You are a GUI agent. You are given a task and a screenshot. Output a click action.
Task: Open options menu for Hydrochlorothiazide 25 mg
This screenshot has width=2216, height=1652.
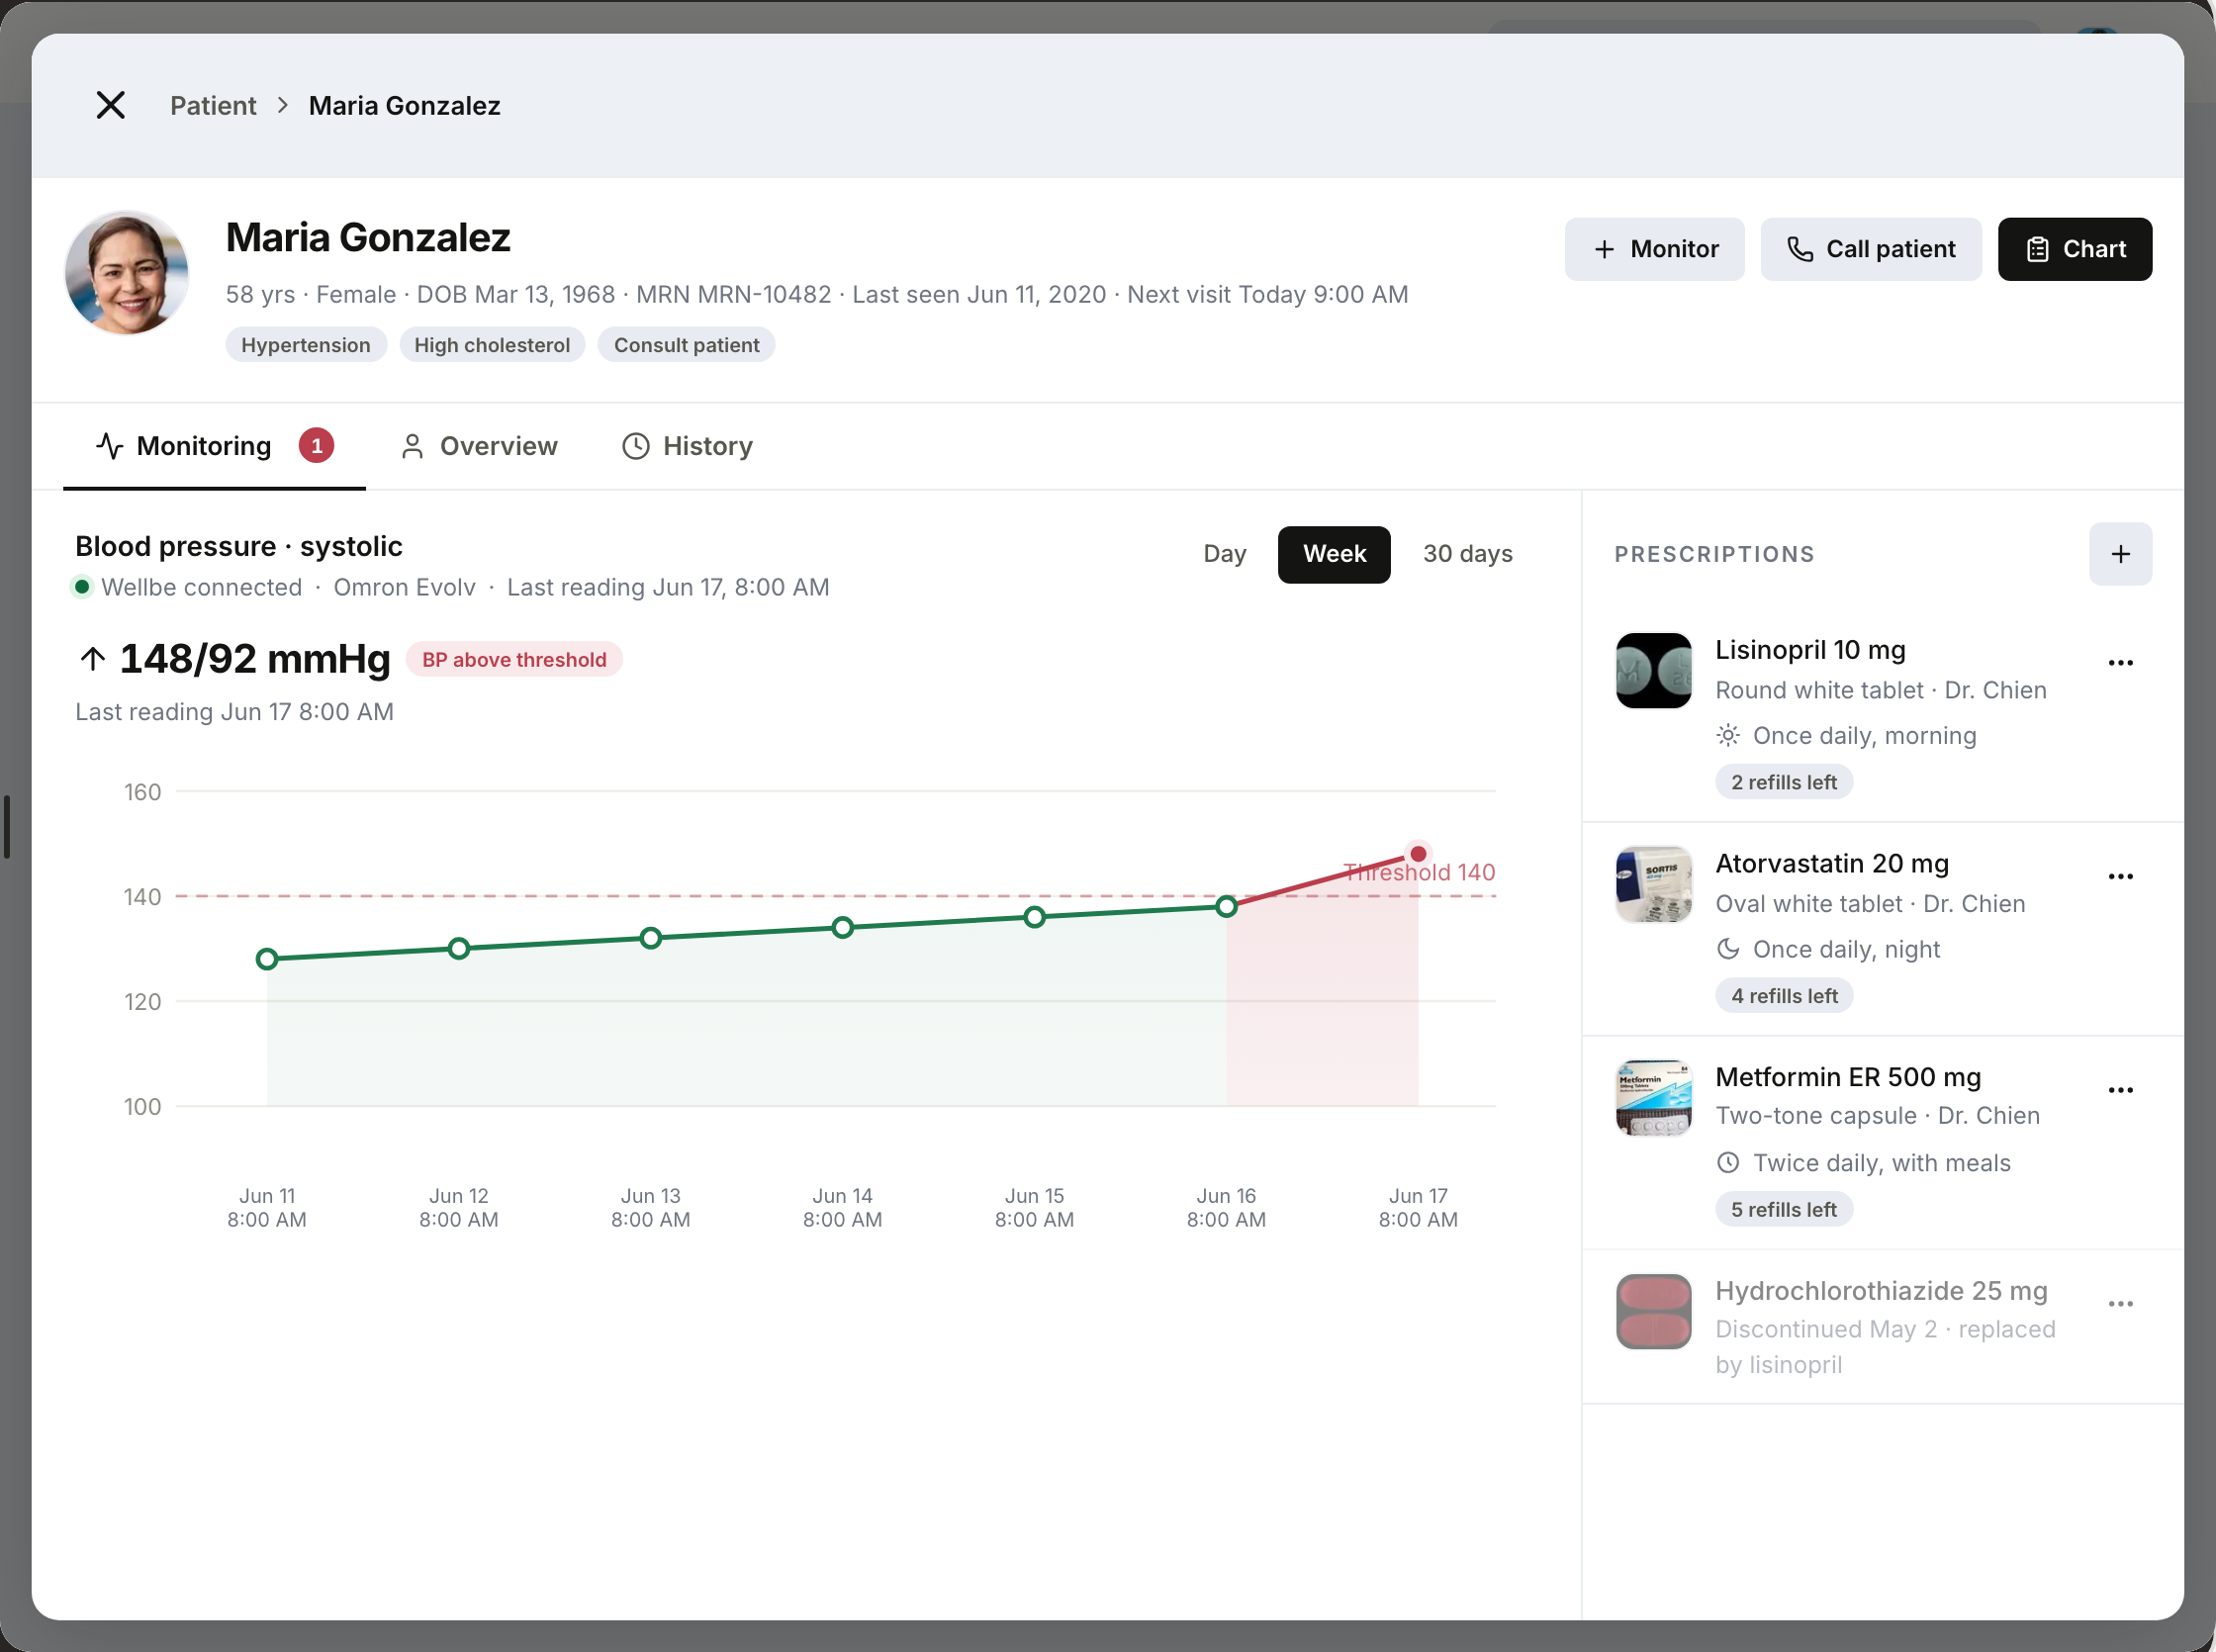coord(2120,1304)
